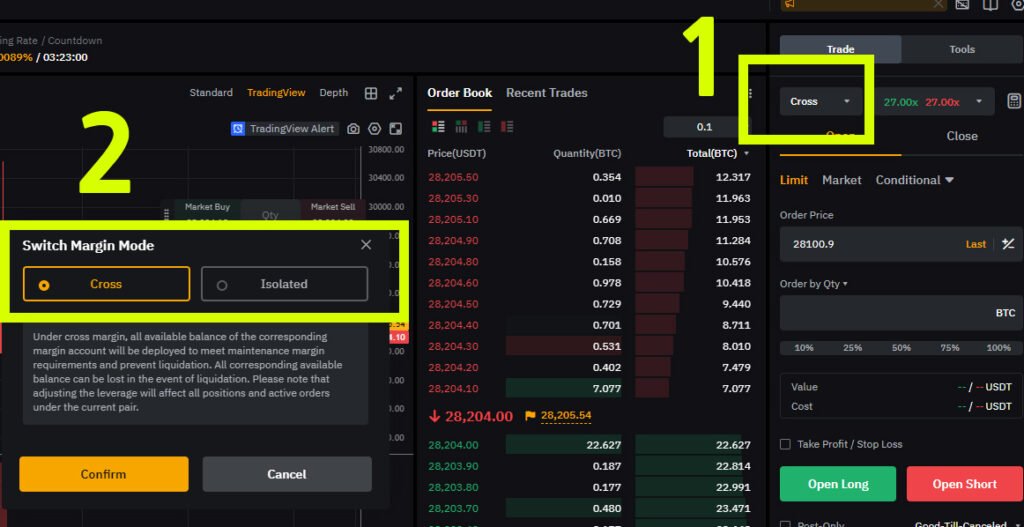Expand the chart to fullscreen
The width and height of the screenshot is (1024, 527).
pos(396,93)
